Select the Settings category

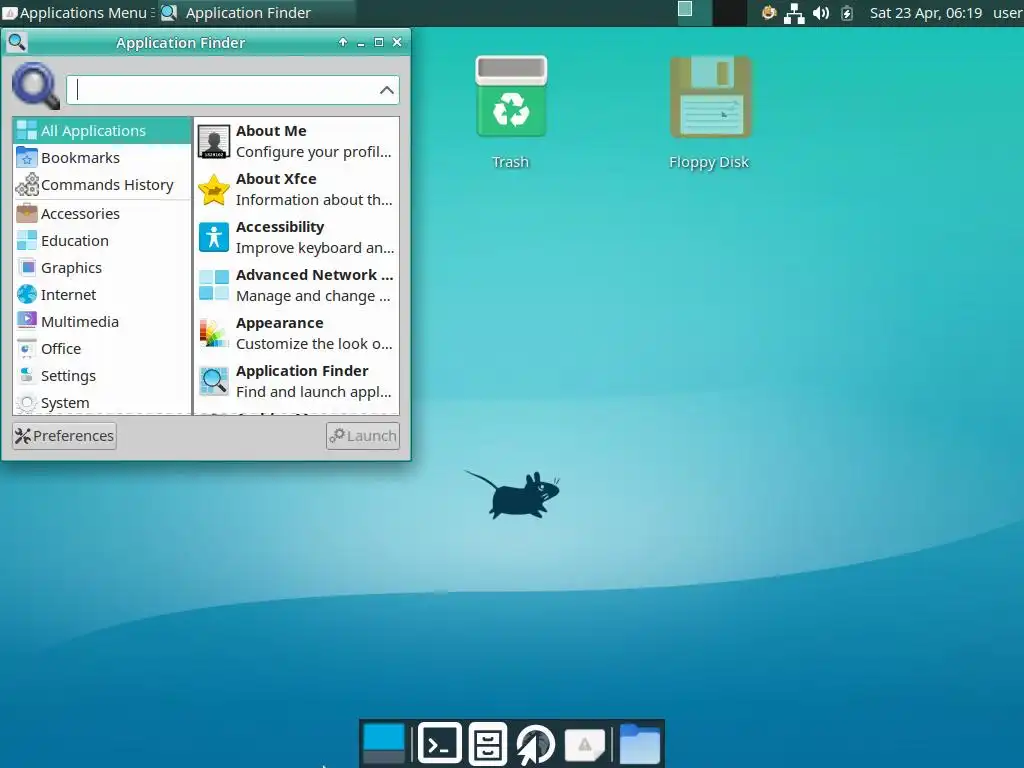(x=102, y=376)
